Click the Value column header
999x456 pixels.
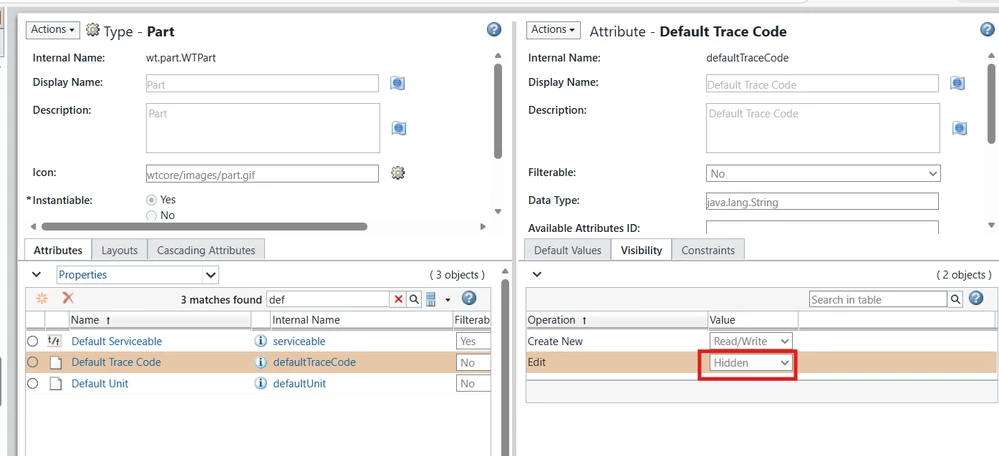pos(753,320)
